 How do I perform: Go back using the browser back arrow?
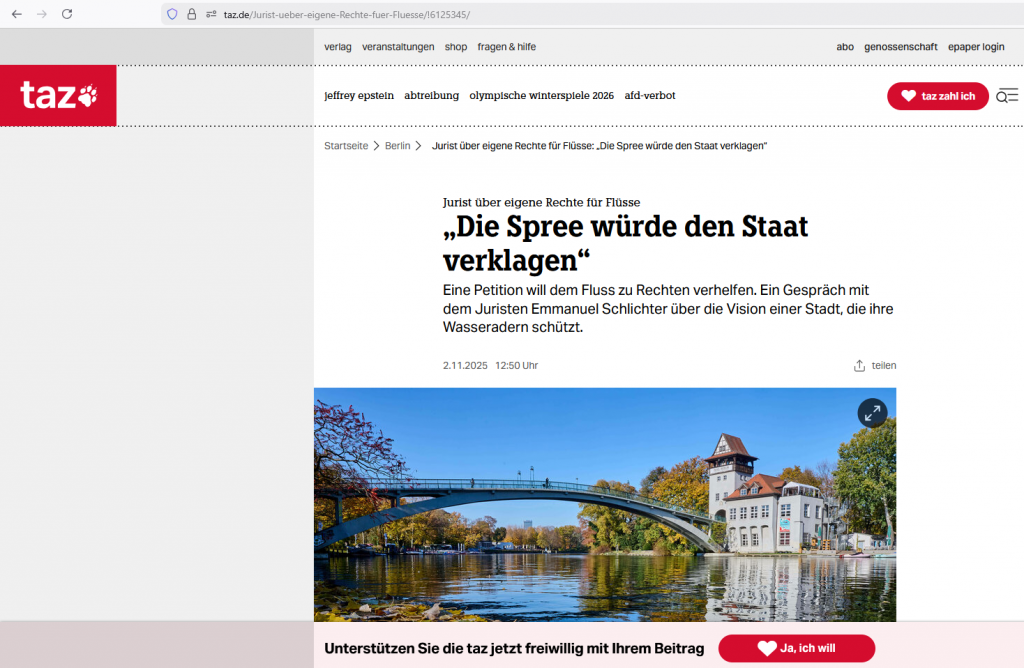click(16, 14)
